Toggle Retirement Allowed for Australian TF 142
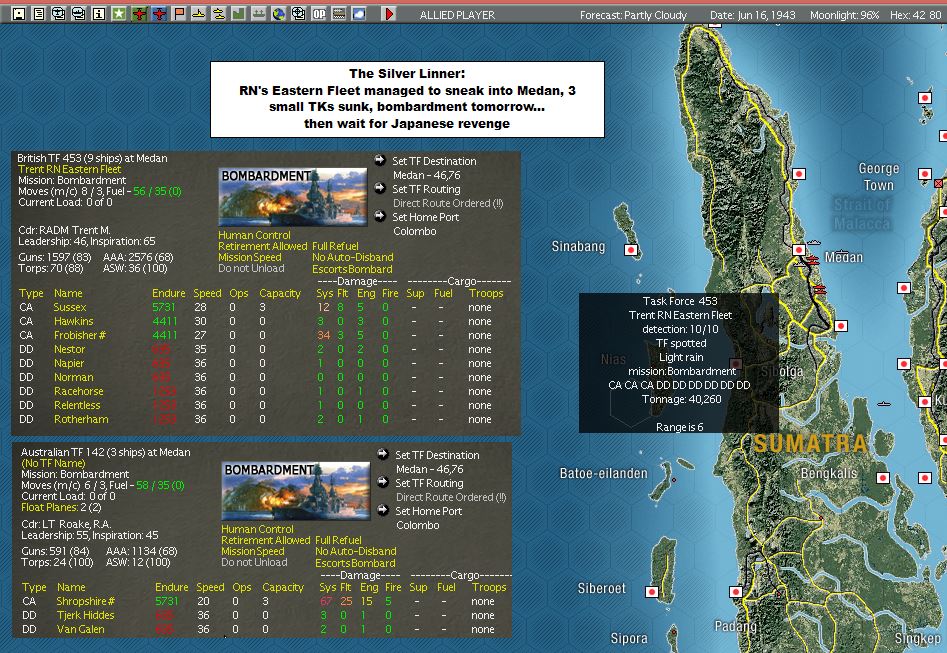The width and height of the screenshot is (947, 653). pos(266,540)
